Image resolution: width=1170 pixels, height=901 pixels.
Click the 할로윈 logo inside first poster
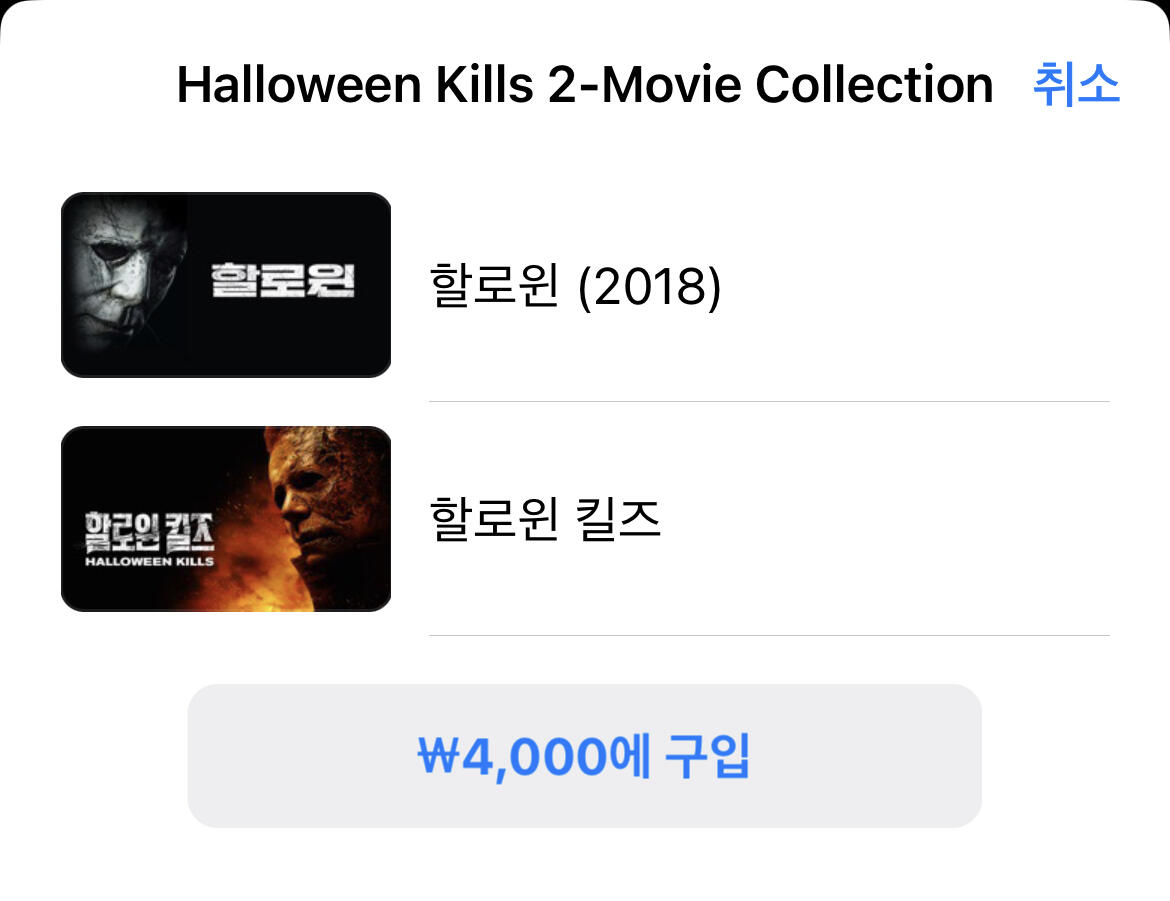tap(282, 280)
